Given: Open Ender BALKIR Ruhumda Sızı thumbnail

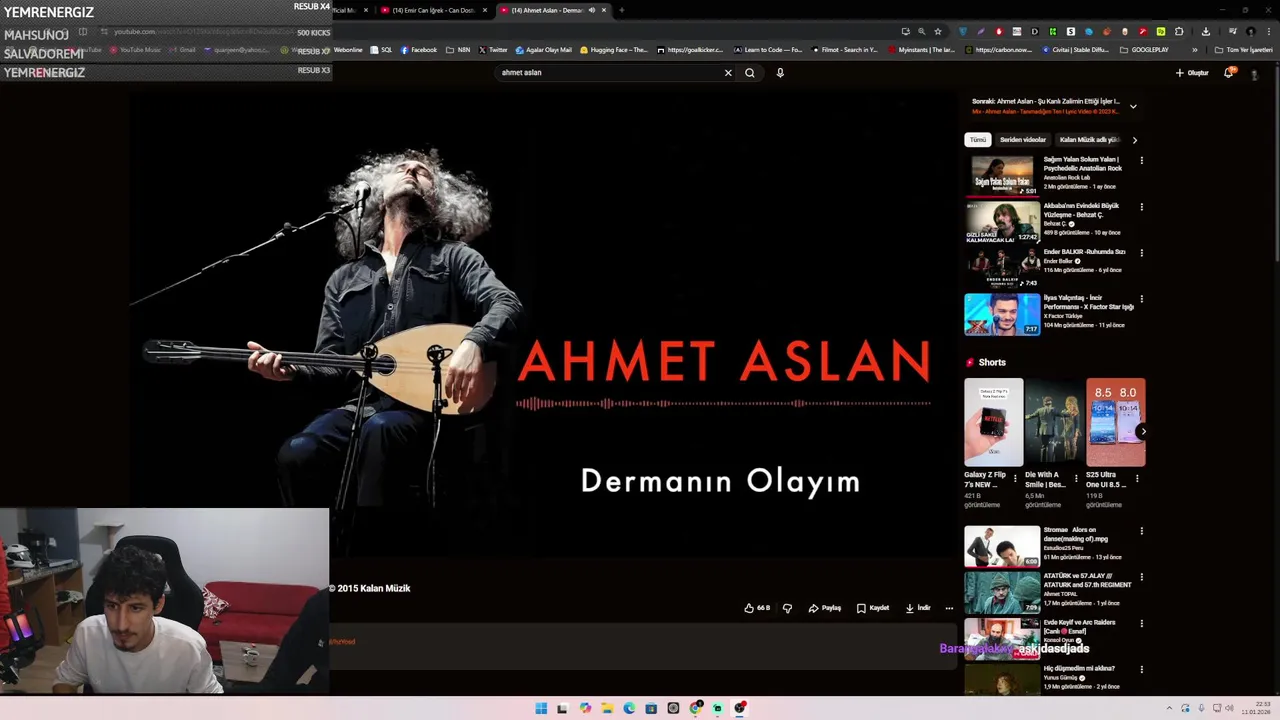Looking at the screenshot, I should coord(1002,268).
